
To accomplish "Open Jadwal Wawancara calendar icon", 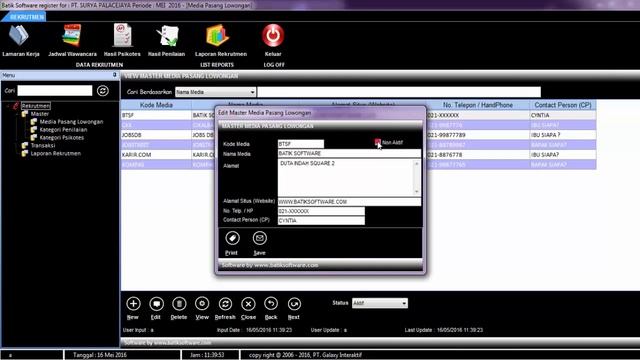I will coord(72,36).
